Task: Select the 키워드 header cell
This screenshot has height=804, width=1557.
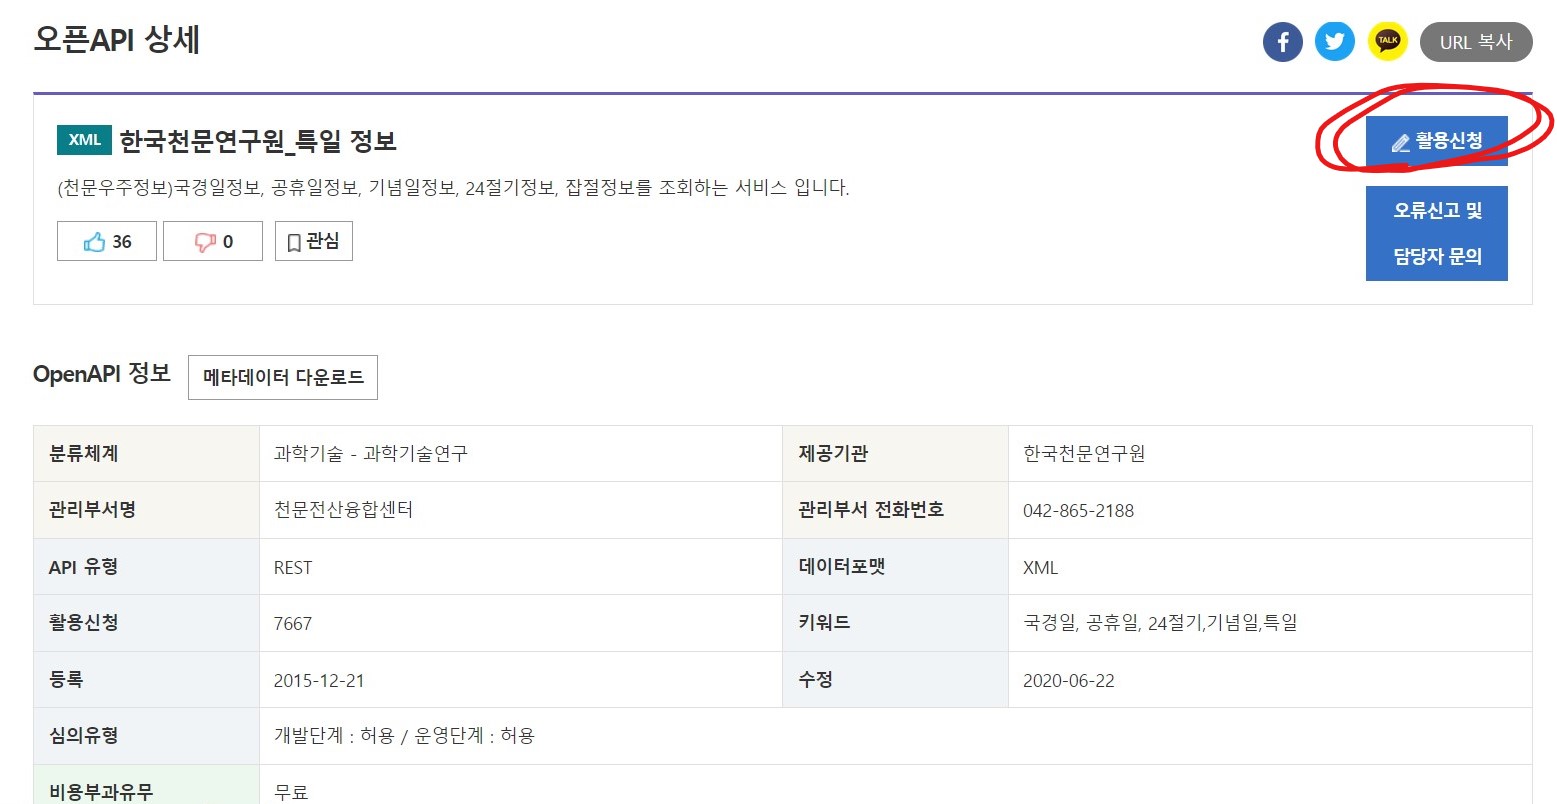Action: (x=895, y=623)
